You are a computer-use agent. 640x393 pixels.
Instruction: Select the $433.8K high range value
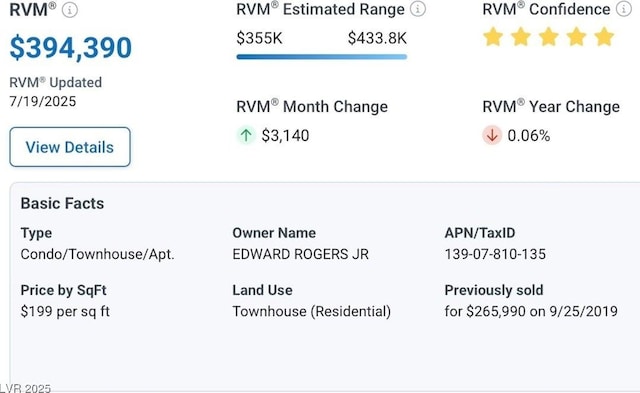[377, 38]
